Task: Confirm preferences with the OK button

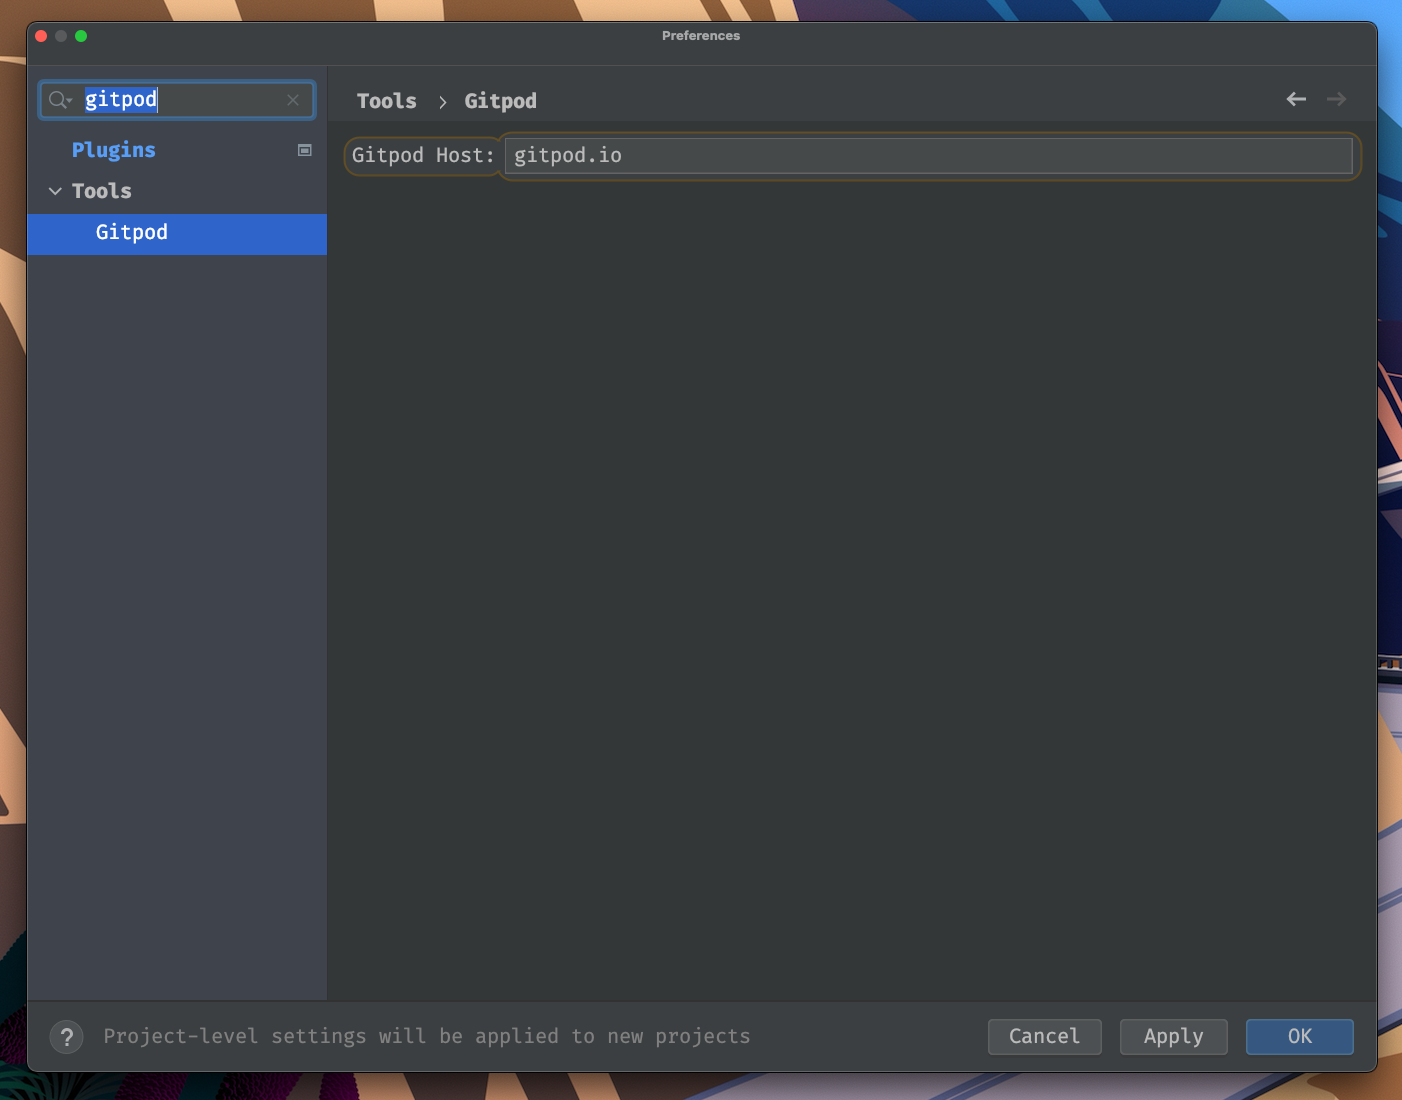Action: [1299, 1037]
